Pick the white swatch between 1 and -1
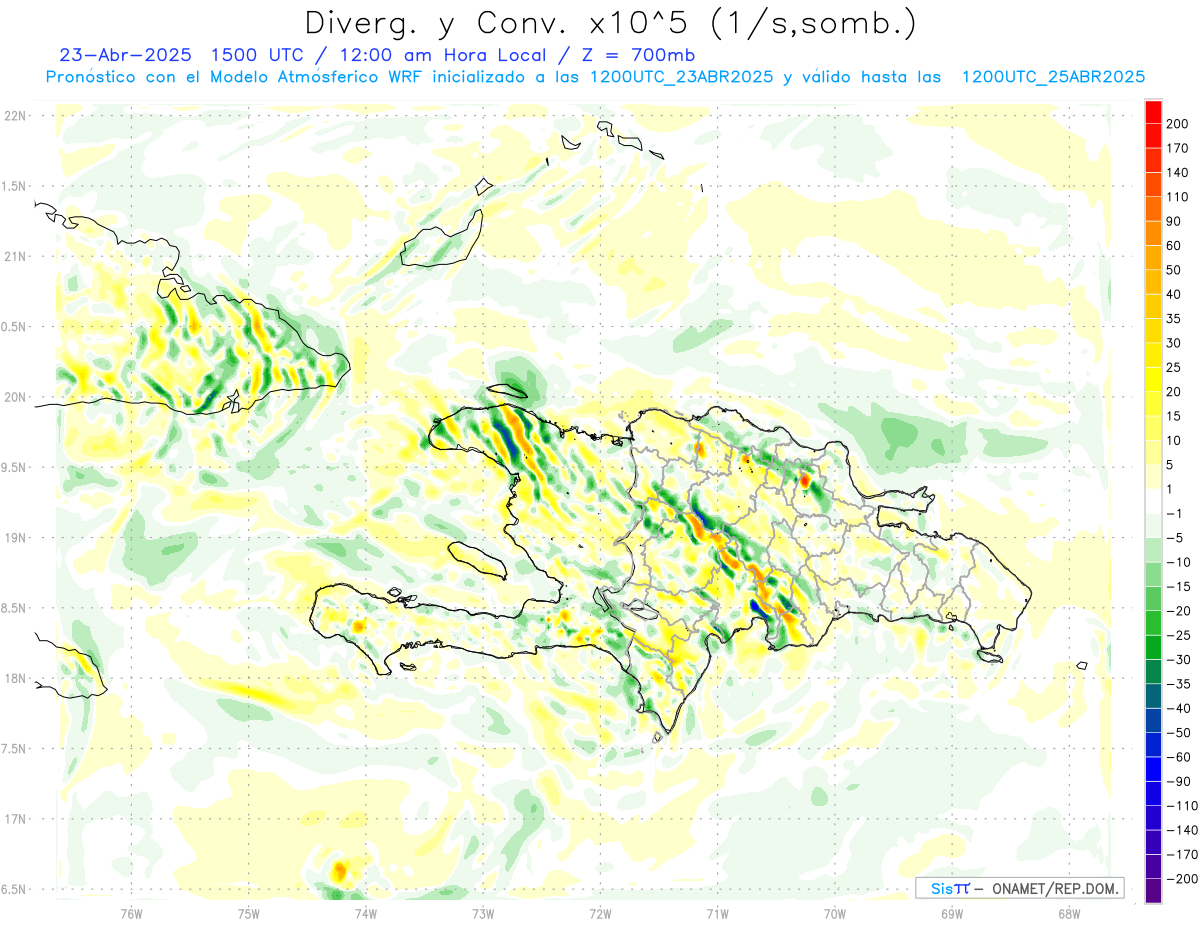Image resolution: width=1200 pixels, height=927 pixels. click(1153, 501)
